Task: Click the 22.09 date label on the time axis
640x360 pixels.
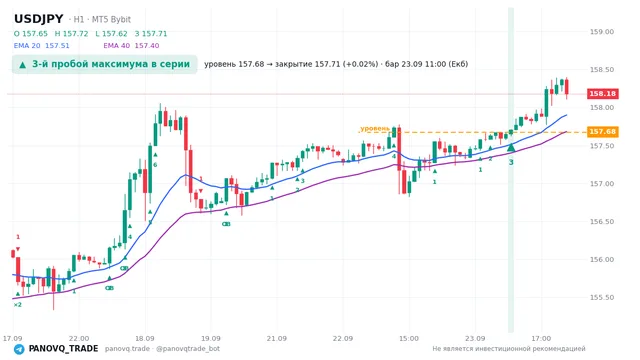Action: tap(342, 338)
